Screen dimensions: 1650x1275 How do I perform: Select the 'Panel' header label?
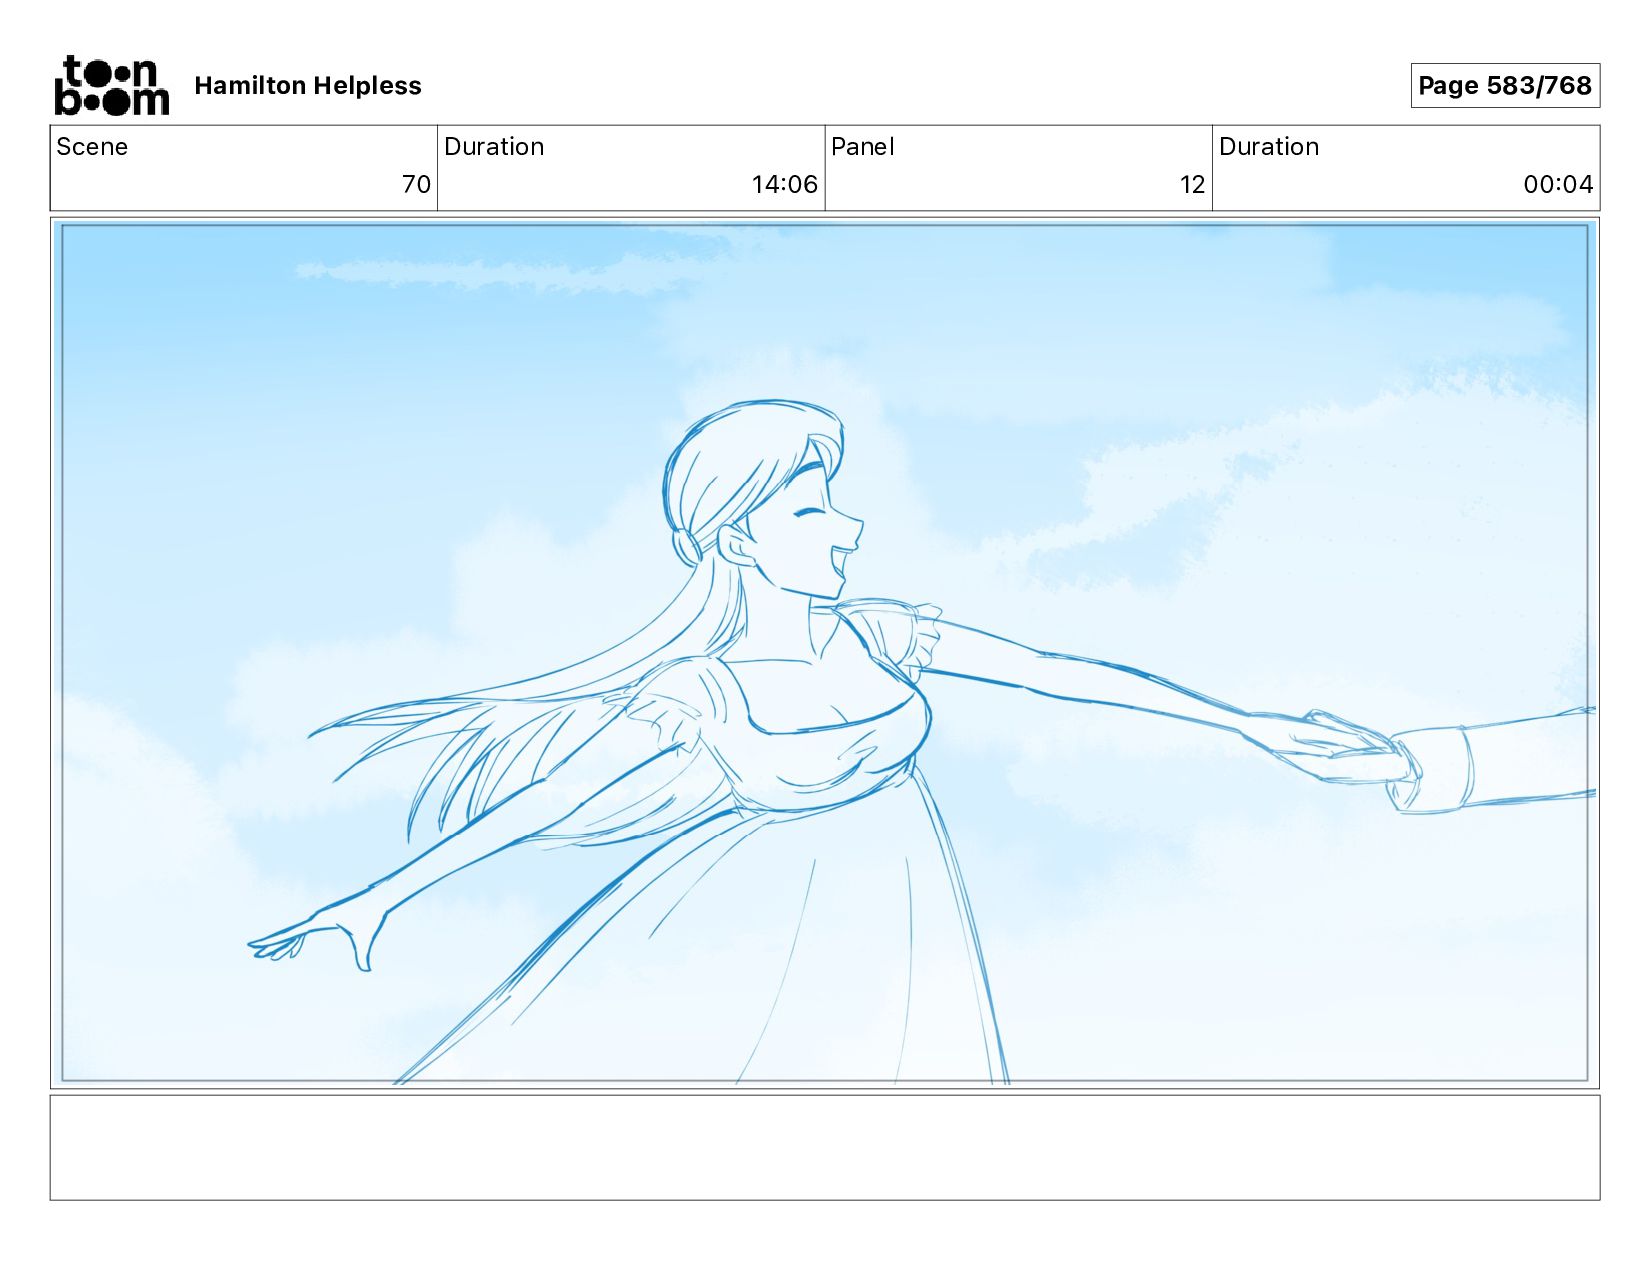point(862,147)
